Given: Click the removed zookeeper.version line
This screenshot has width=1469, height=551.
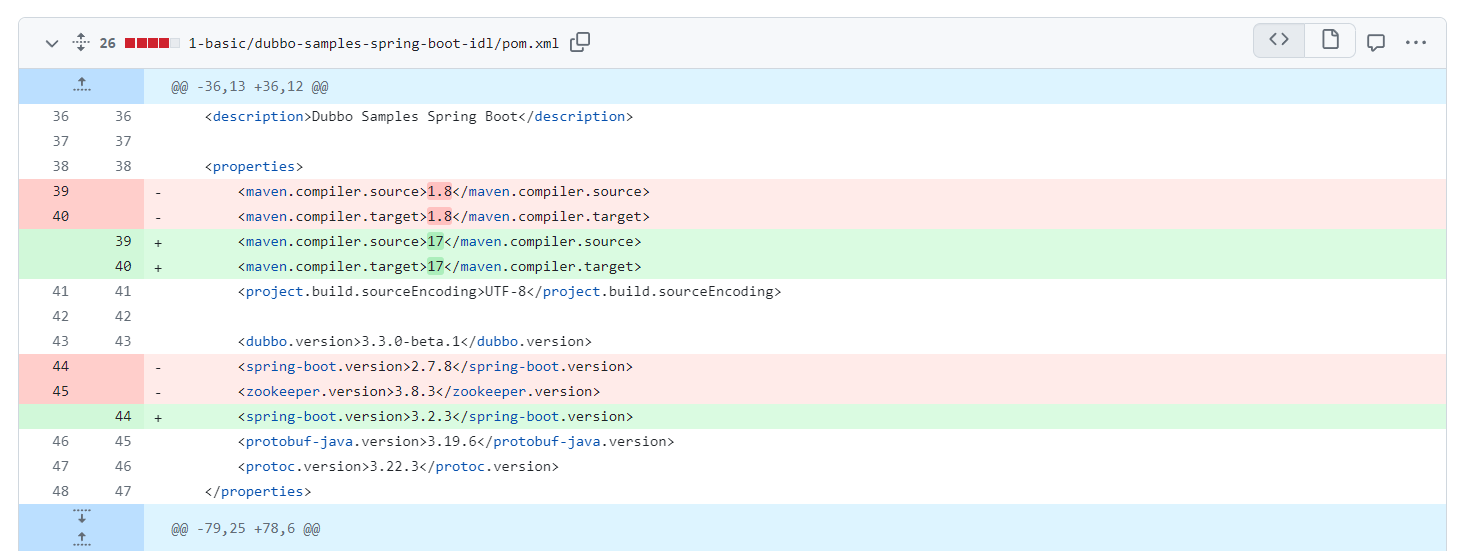Looking at the screenshot, I should 419,391.
